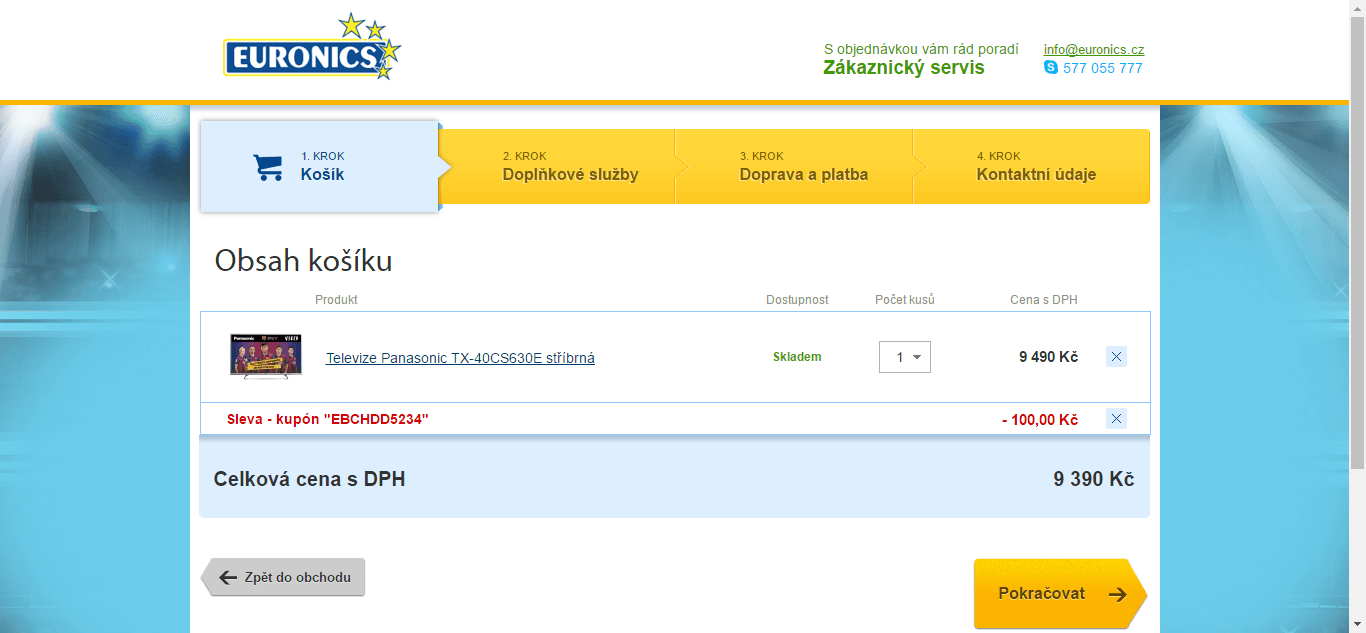
Task: Click the Euronics logo
Action: tap(312, 47)
